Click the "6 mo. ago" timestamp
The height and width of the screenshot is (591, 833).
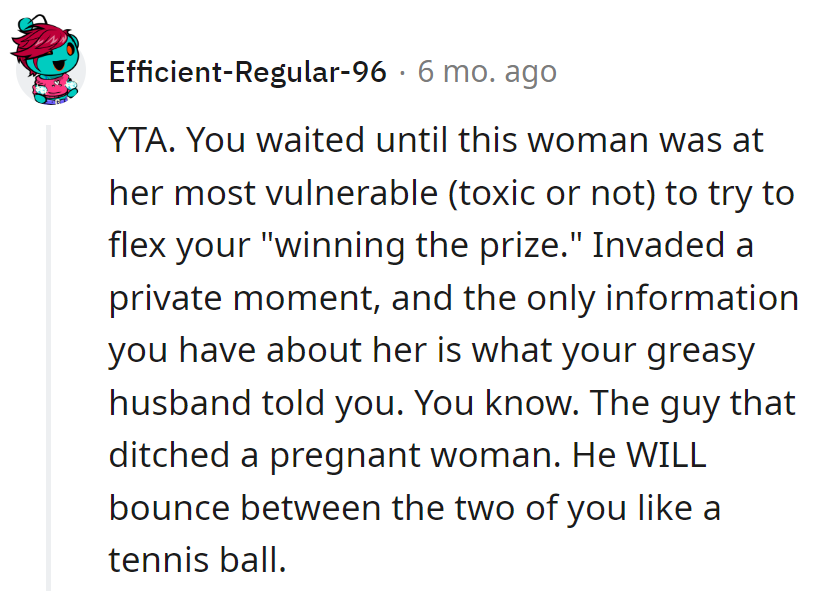pyautogui.click(x=486, y=72)
